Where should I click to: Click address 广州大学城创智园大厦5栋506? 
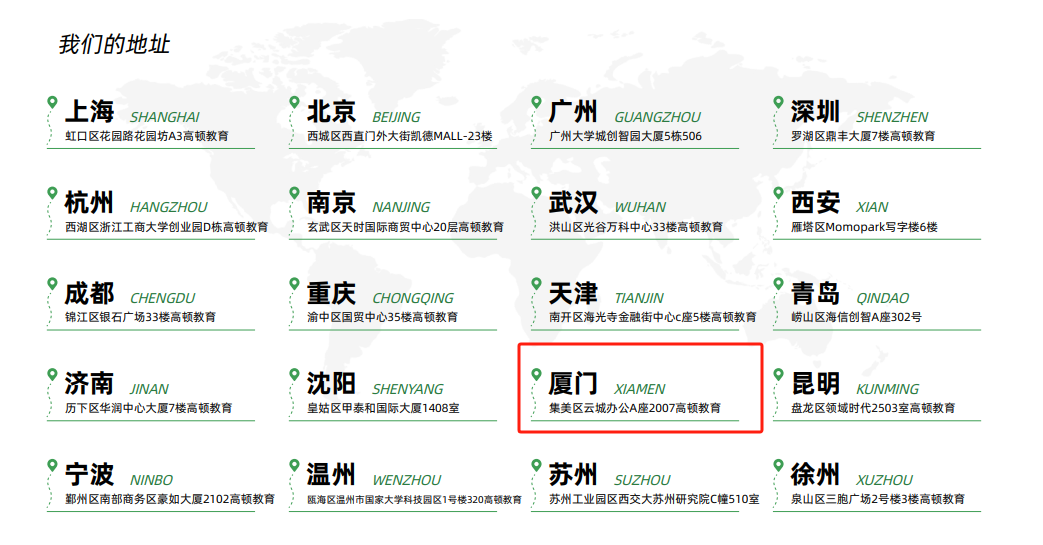click(625, 136)
